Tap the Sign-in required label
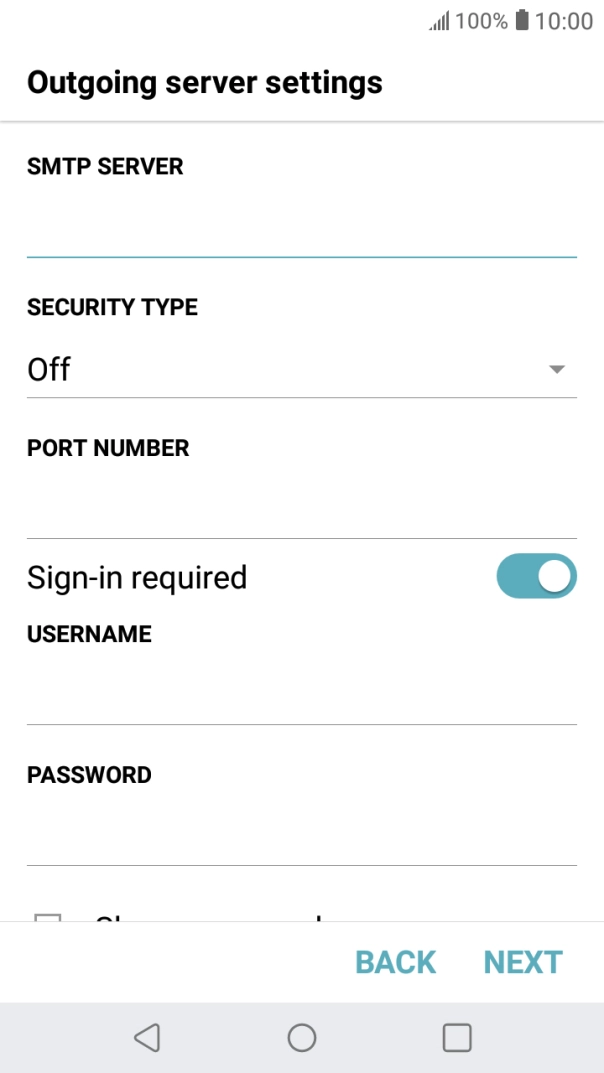 (x=138, y=576)
